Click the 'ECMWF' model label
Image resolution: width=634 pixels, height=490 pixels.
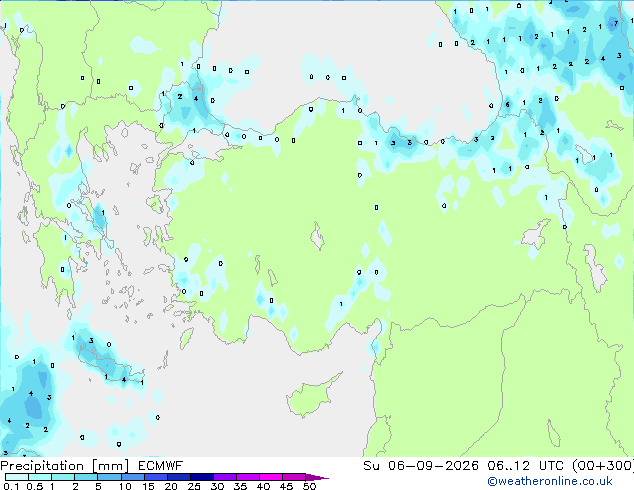pyautogui.click(x=160, y=466)
